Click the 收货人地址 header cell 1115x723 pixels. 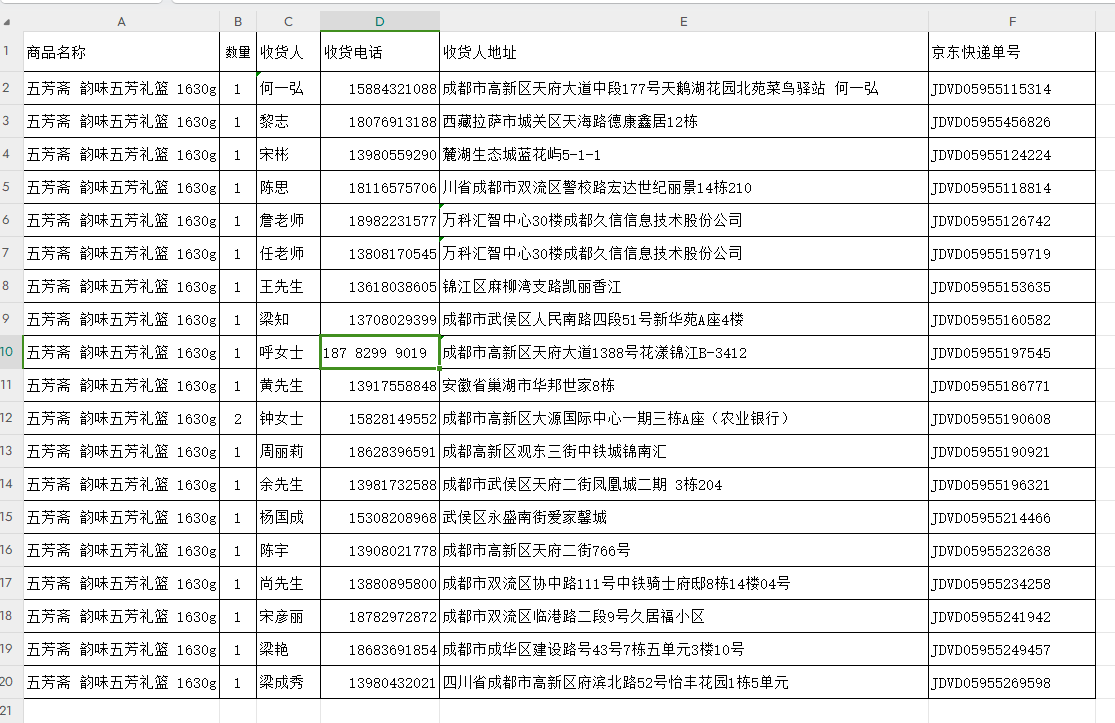683,52
